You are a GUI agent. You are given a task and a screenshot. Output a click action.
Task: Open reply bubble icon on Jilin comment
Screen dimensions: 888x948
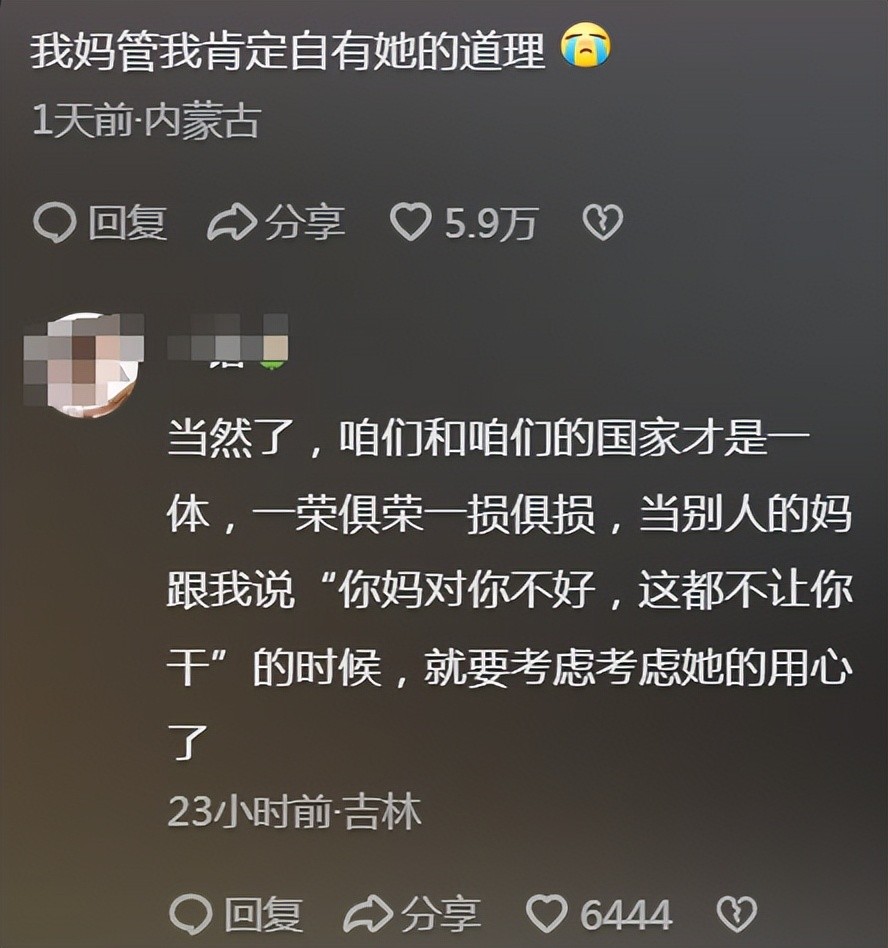tap(191, 914)
